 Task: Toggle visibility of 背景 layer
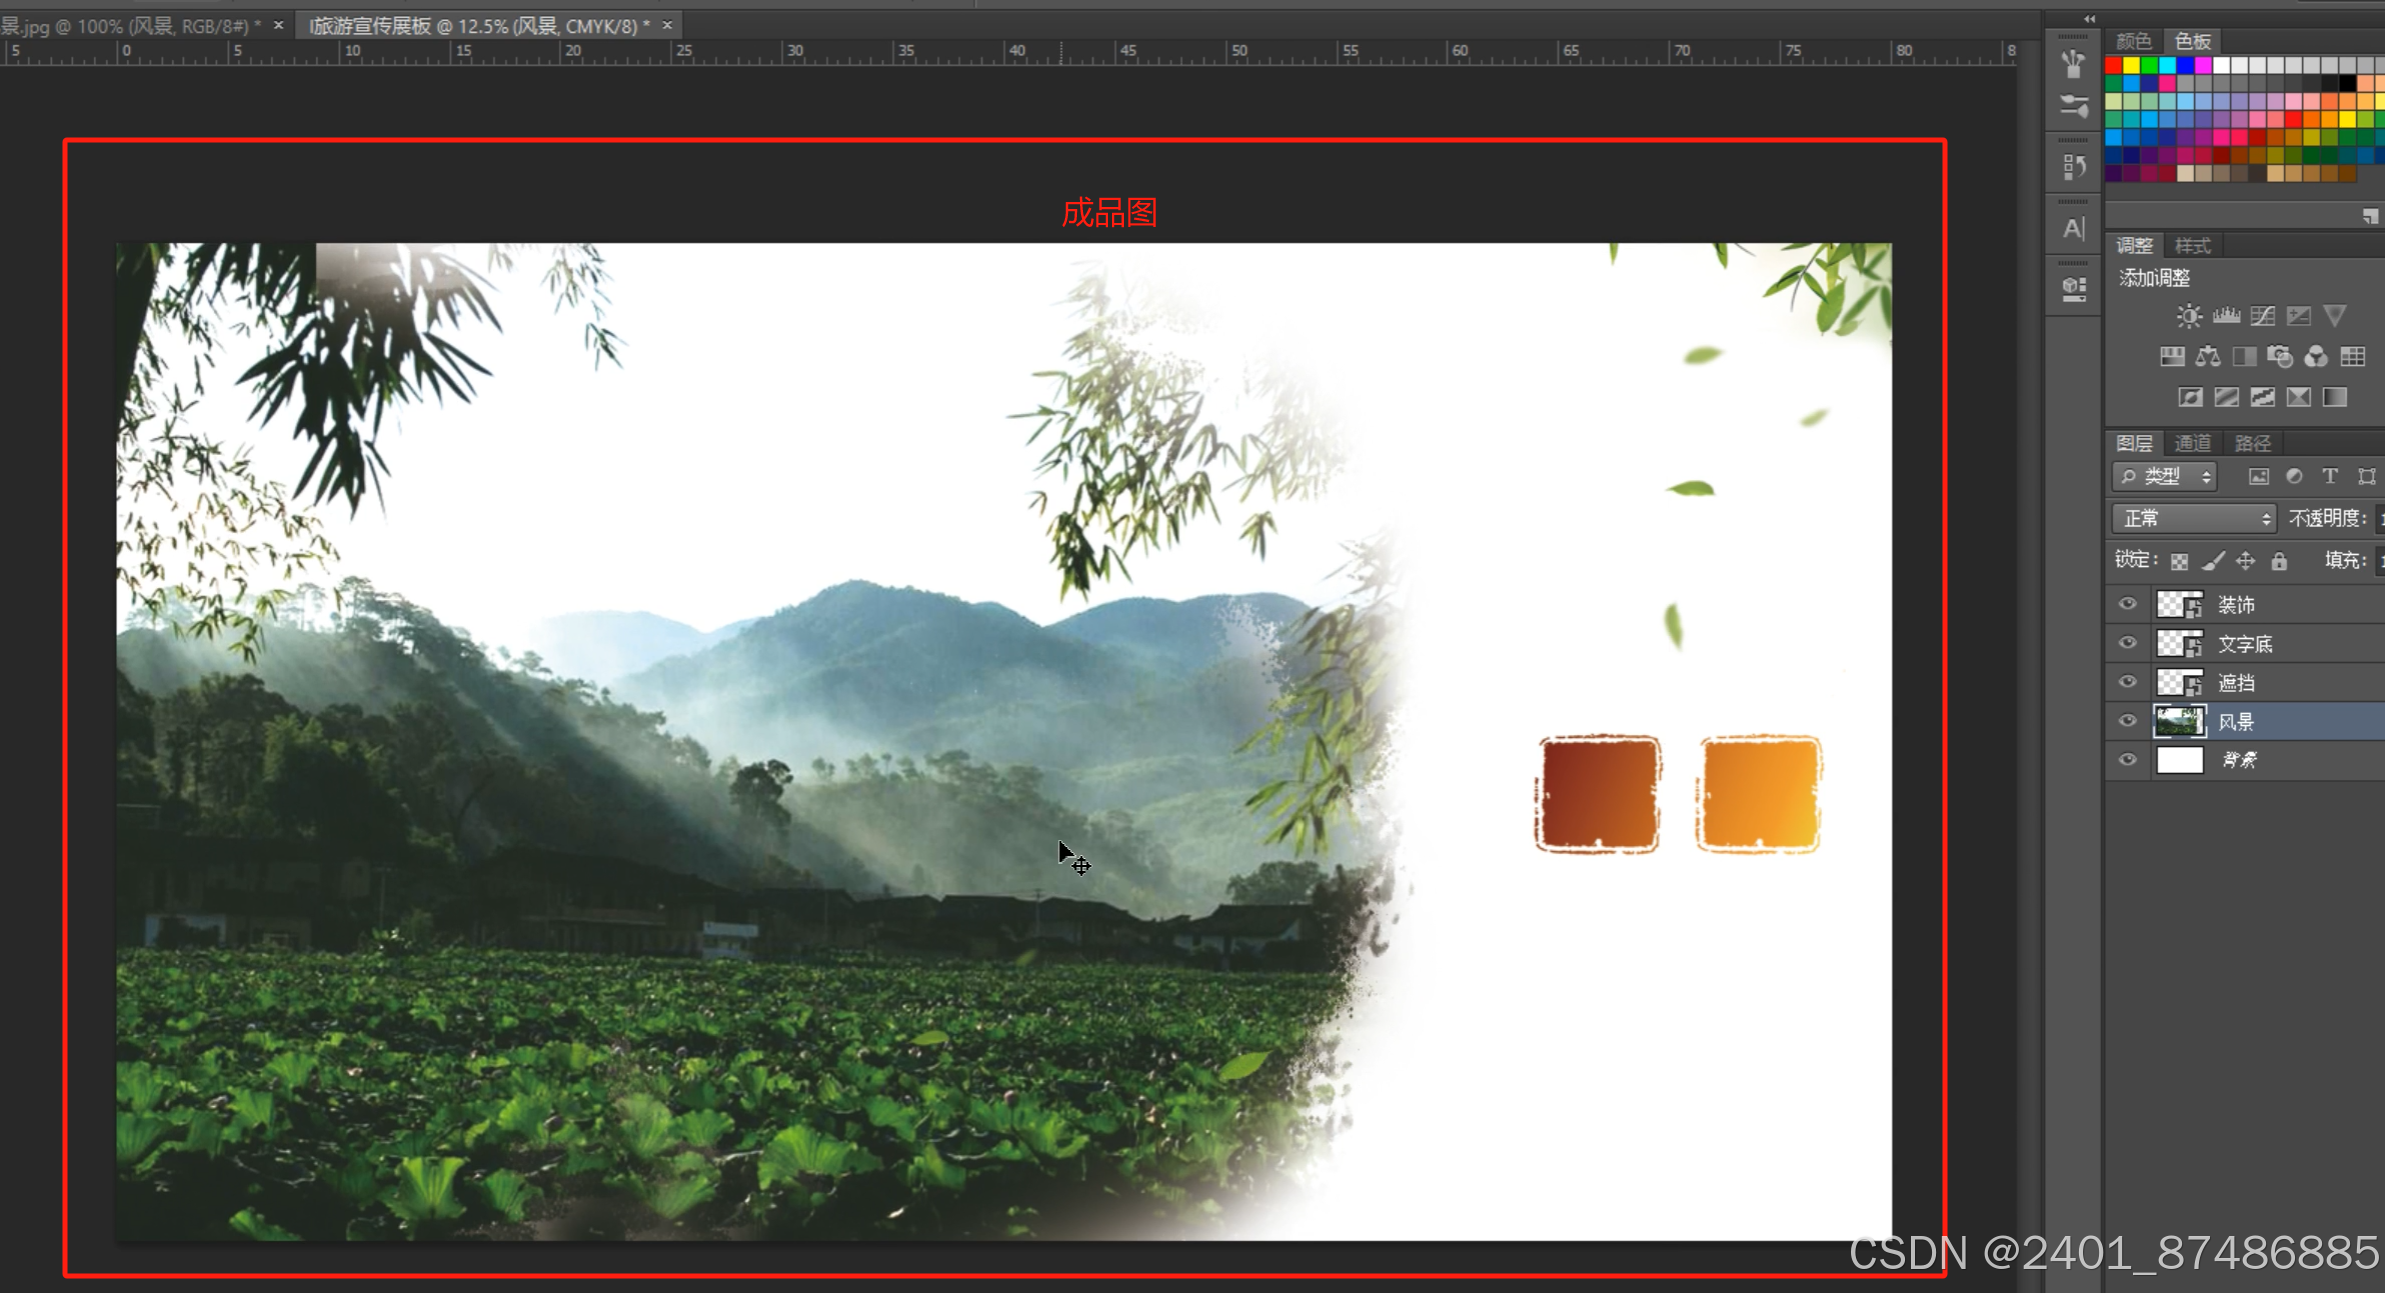2128,760
